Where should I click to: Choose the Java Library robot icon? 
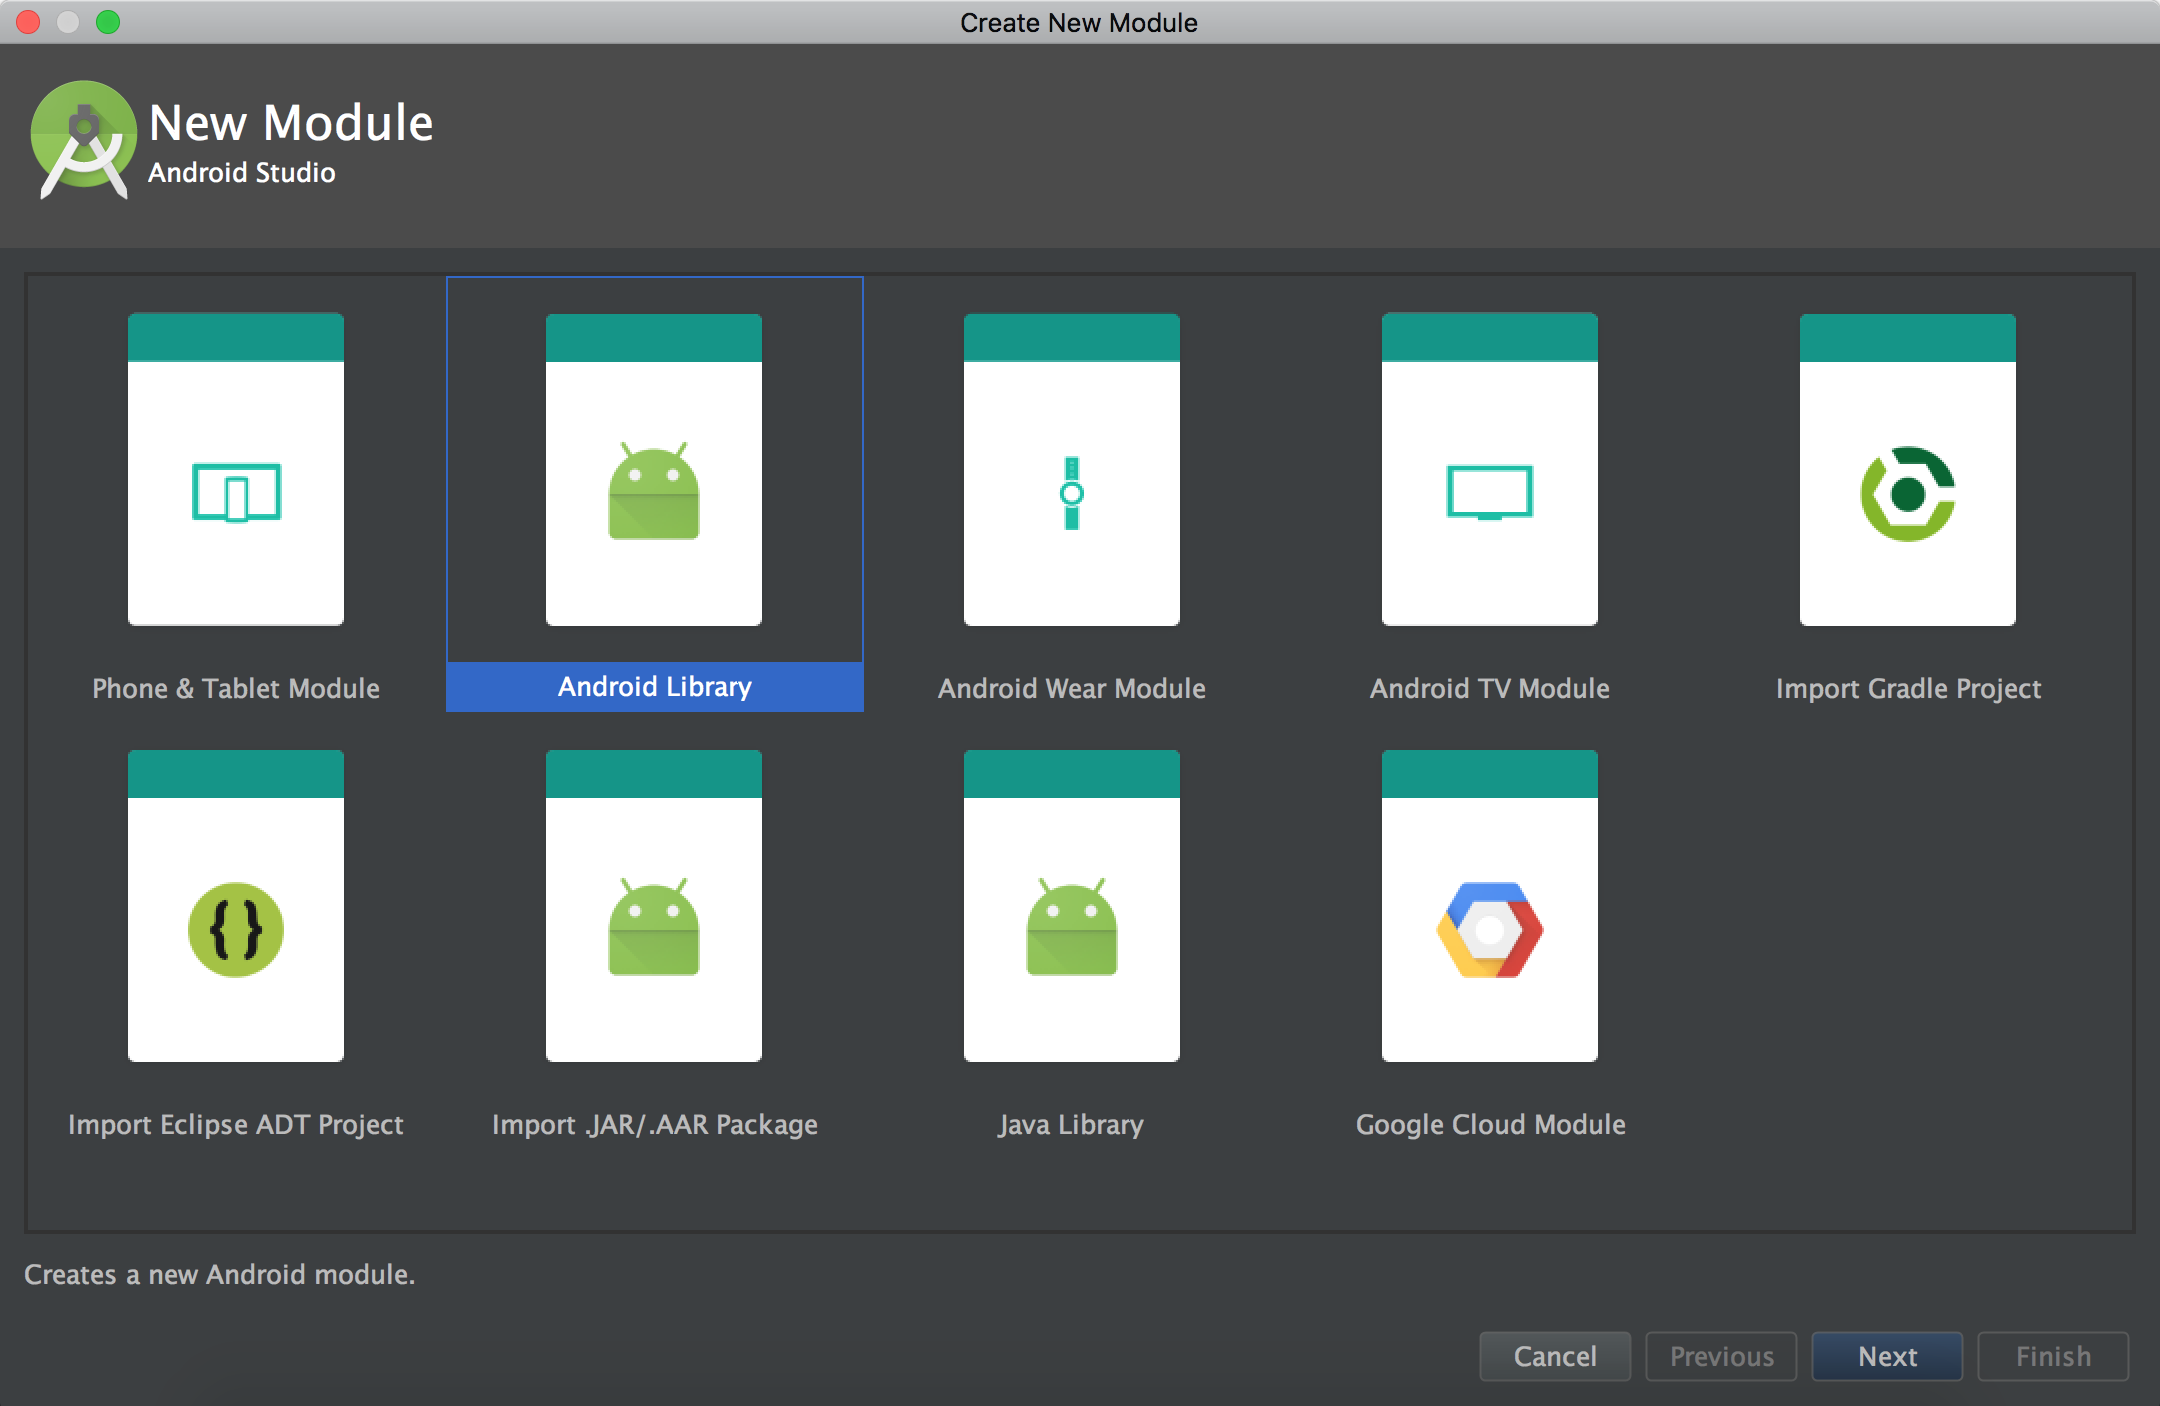click(1071, 929)
